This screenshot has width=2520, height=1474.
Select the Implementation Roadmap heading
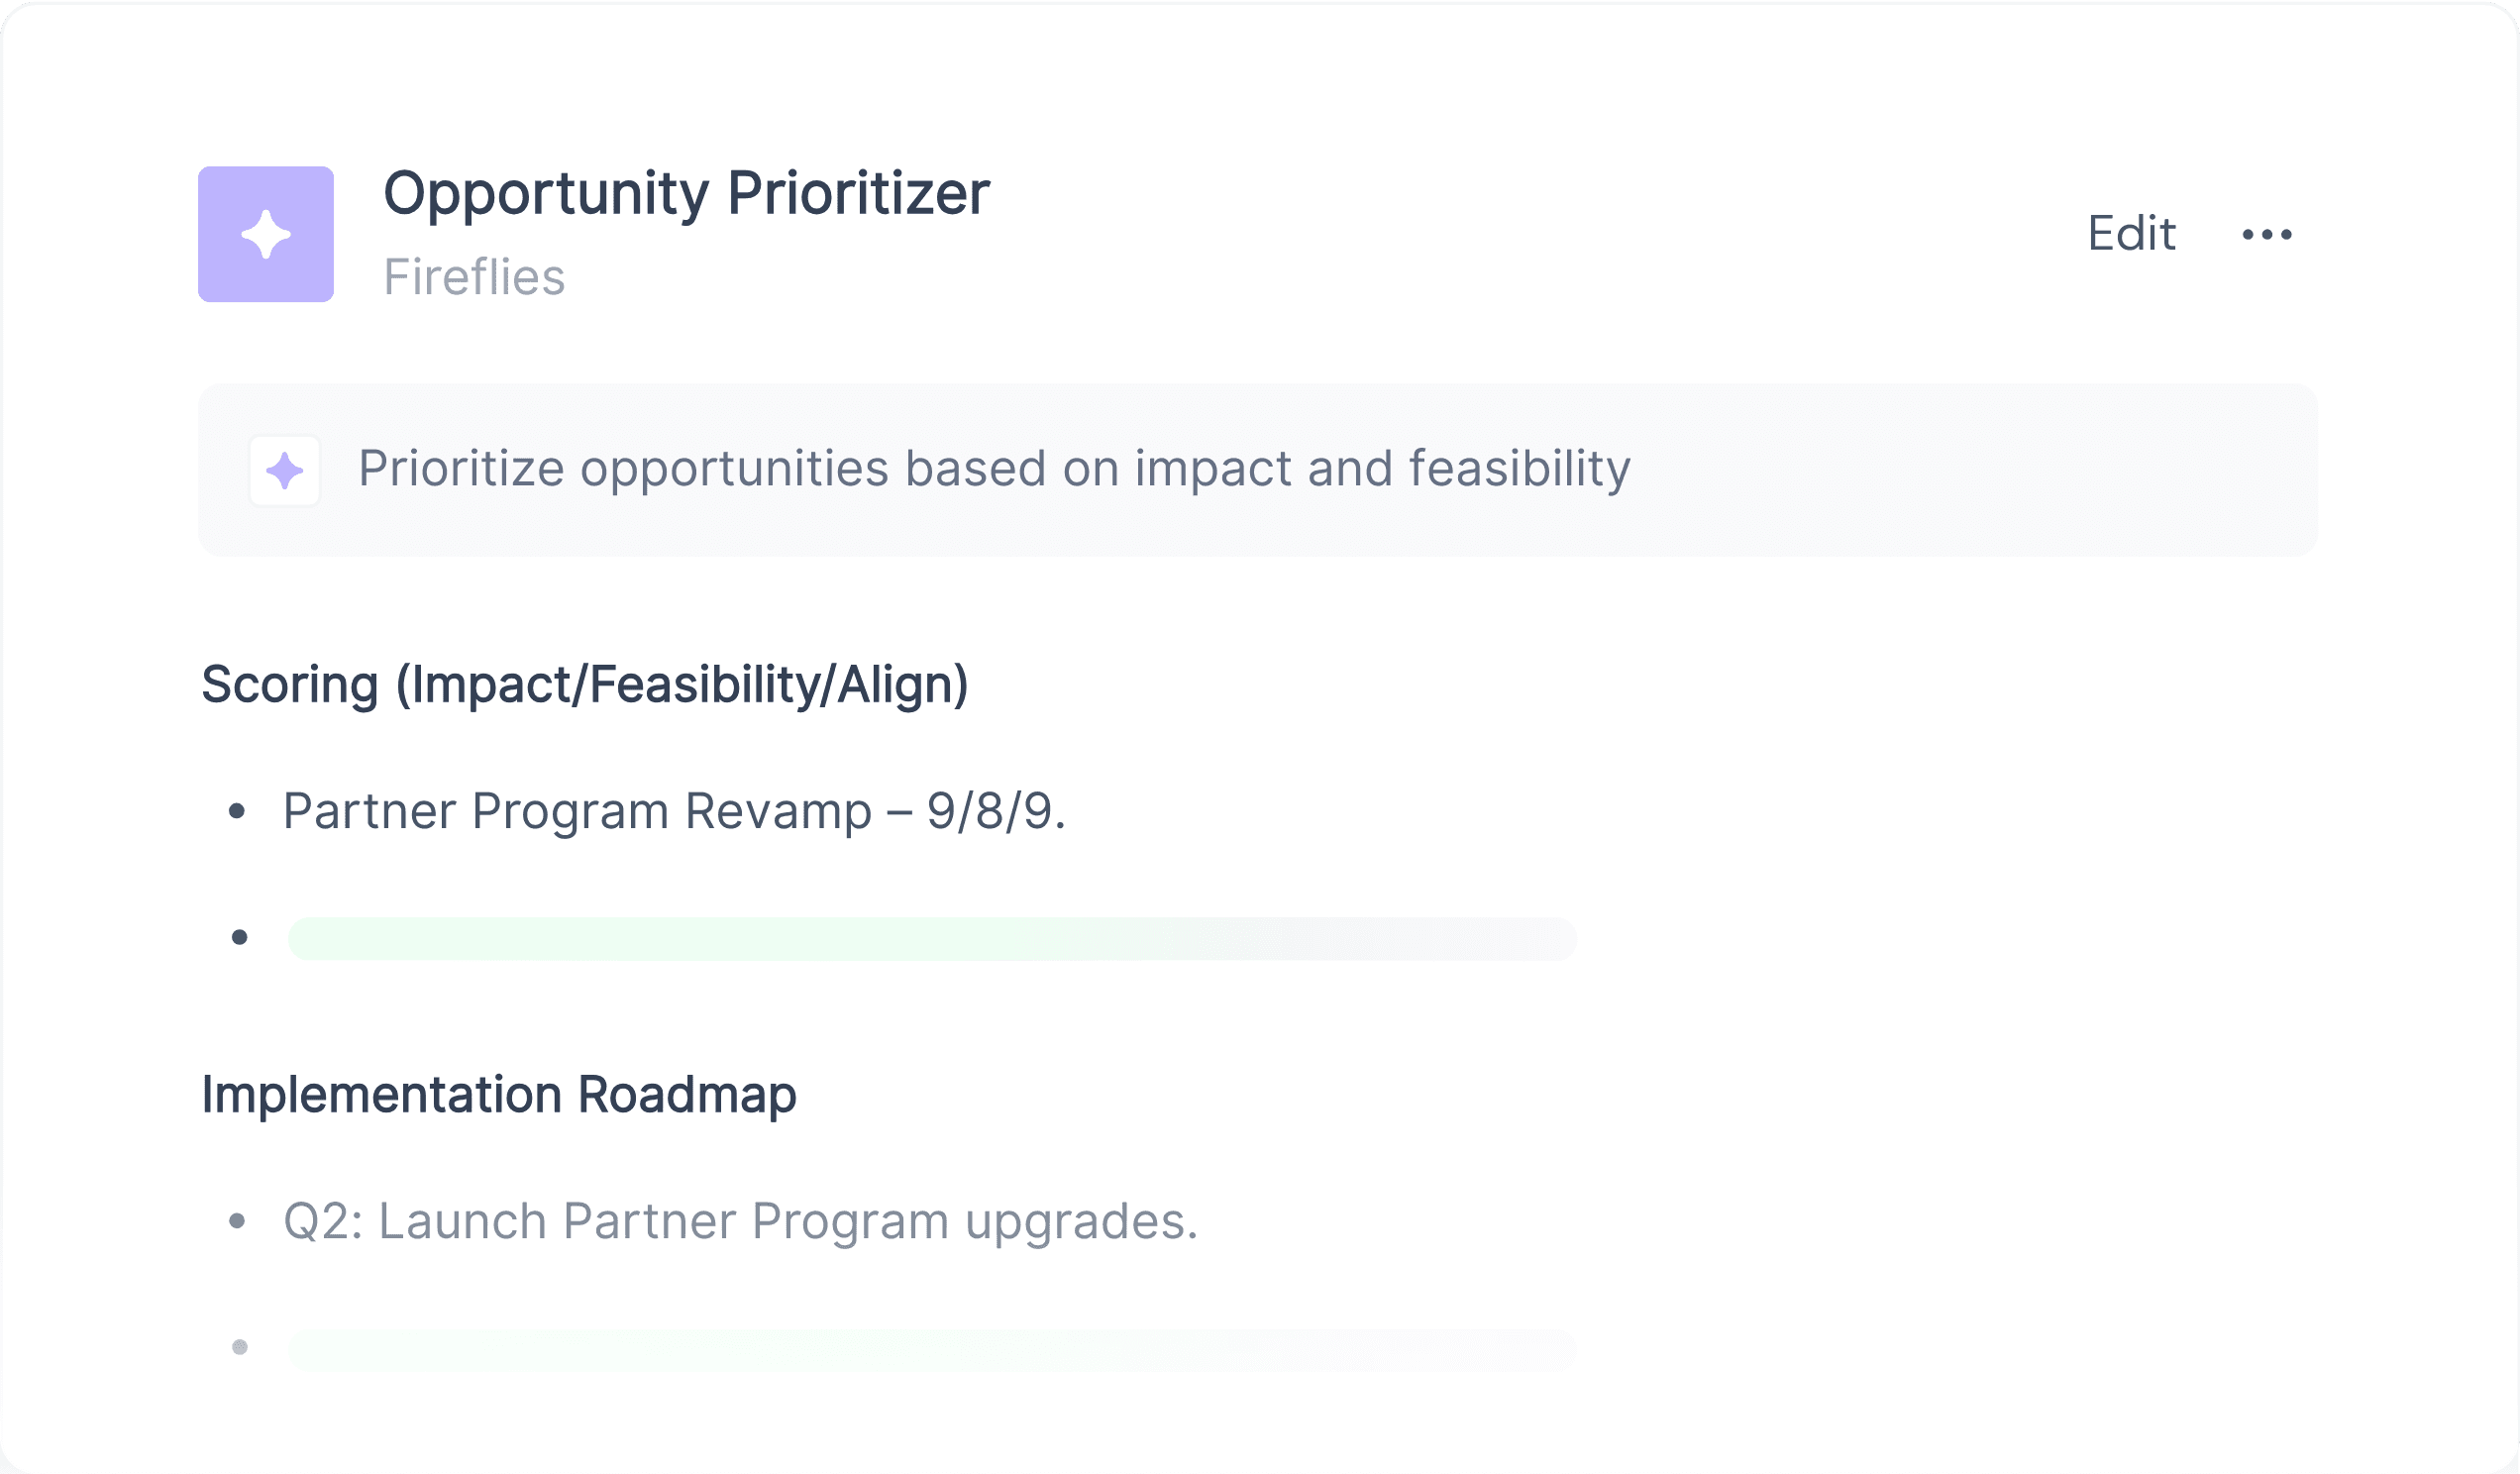[499, 1094]
